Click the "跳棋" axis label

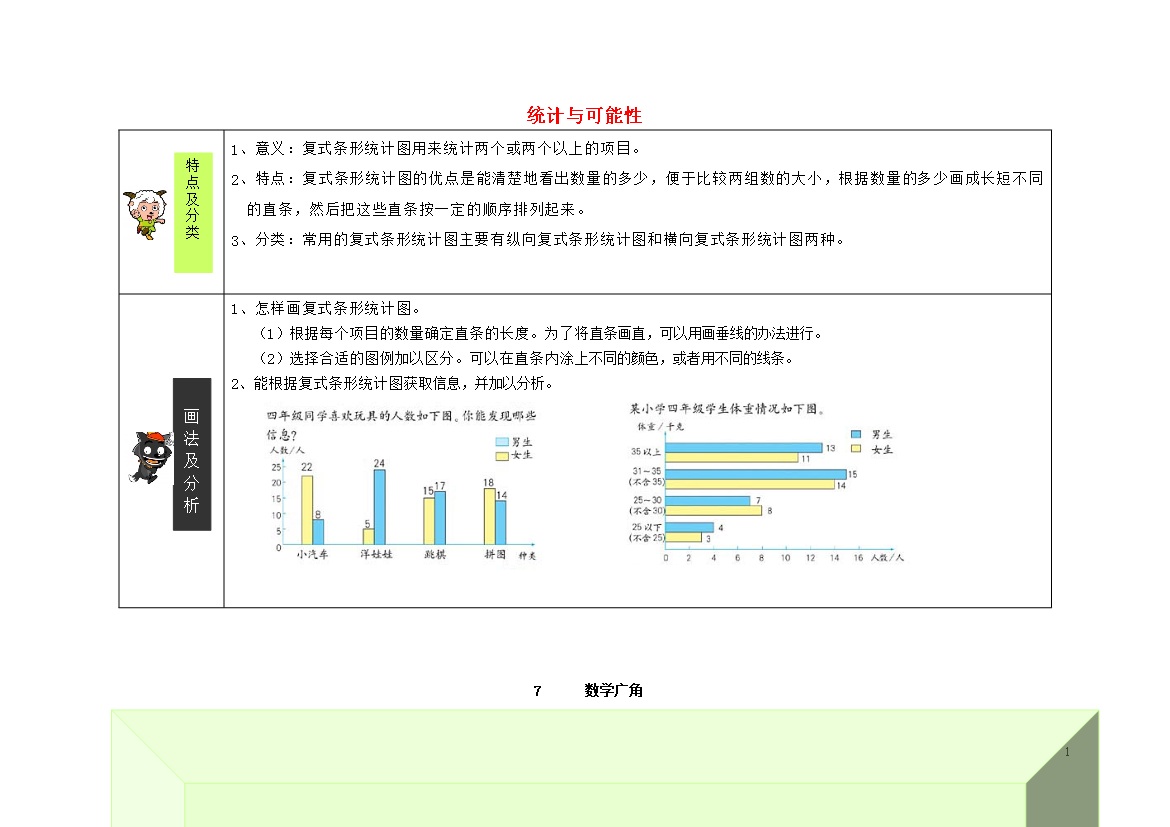tap(435, 555)
